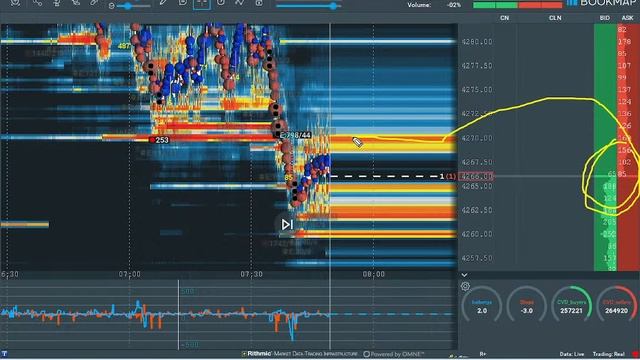Viewport: 640px width, 360px height.
Task: Click the 6:30 time axis label
Action: coord(10,274)
